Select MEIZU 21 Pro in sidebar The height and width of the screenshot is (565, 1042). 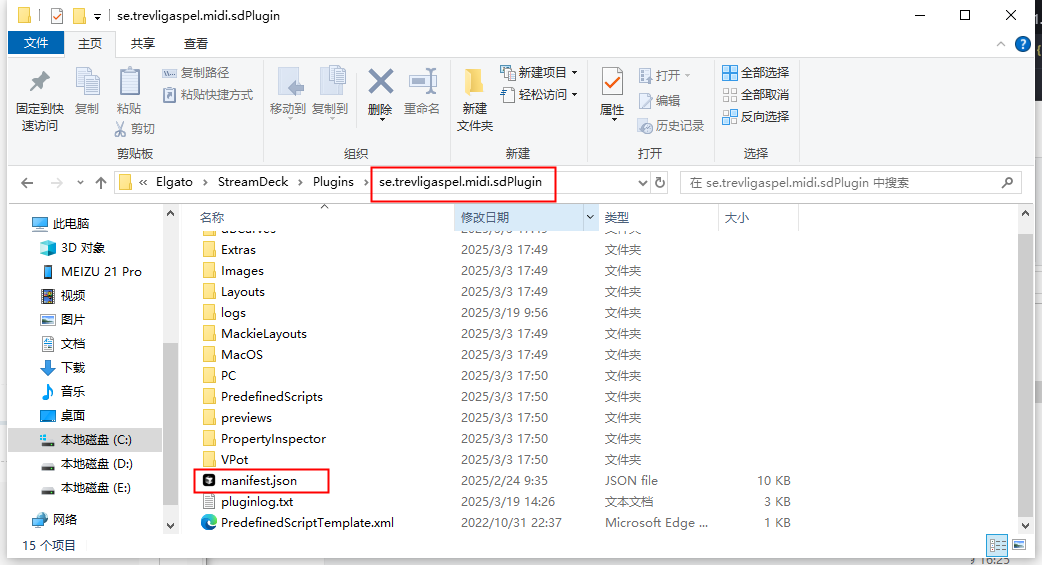pos(92,272)
